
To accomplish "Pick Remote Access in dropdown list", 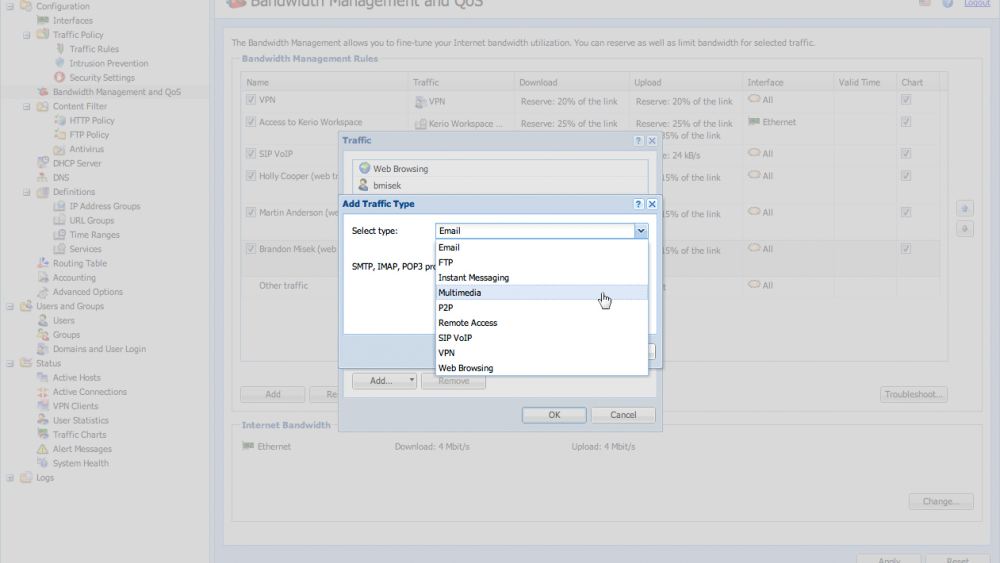I will click(x=467, y=323).
